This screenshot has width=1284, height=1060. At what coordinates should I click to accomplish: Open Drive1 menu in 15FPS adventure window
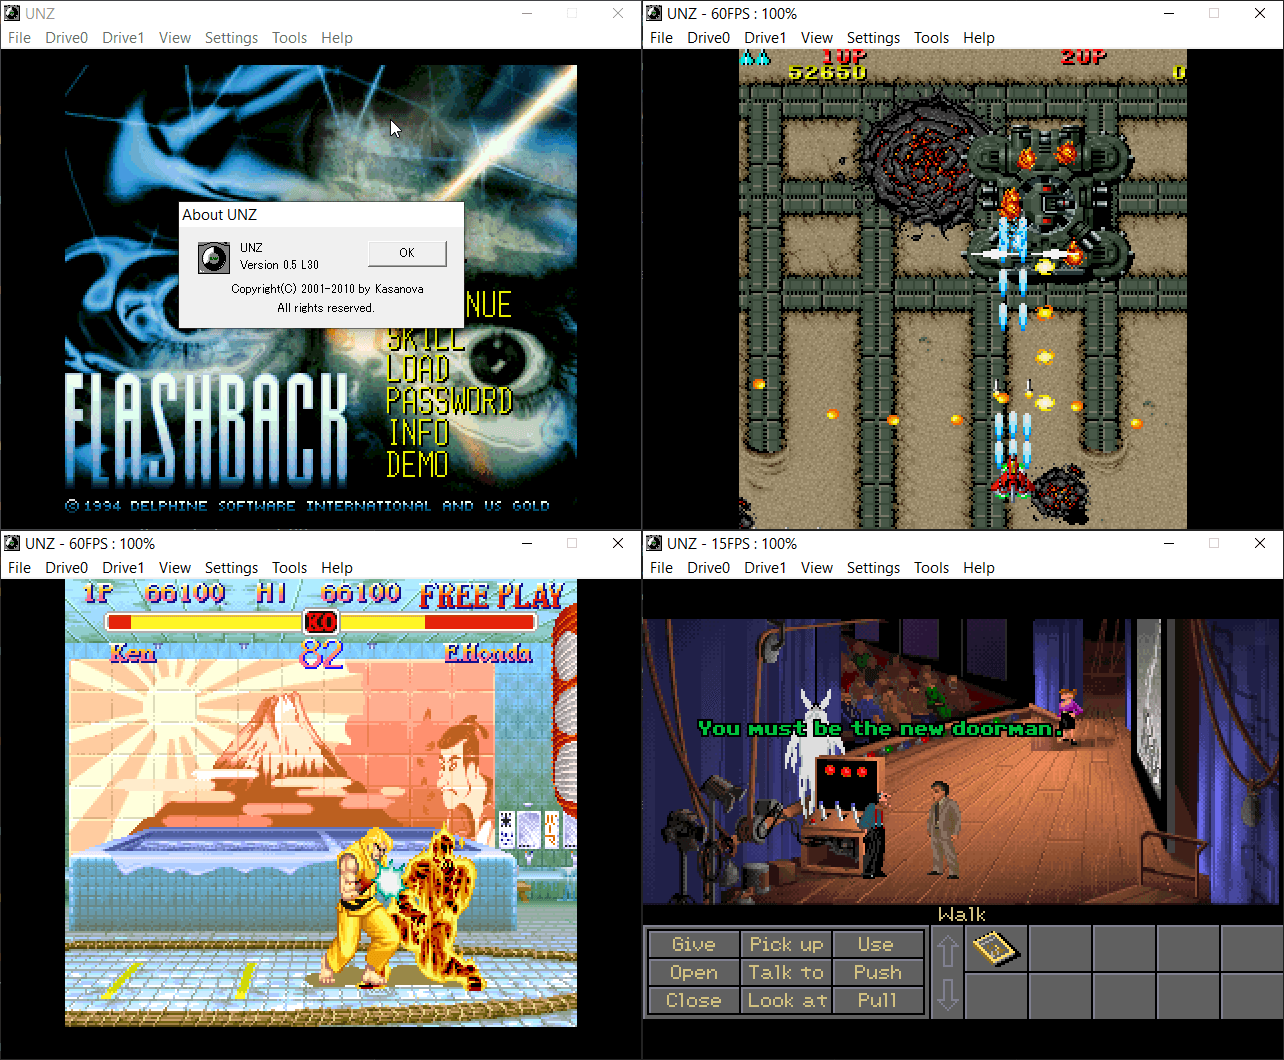coord(765,568)
